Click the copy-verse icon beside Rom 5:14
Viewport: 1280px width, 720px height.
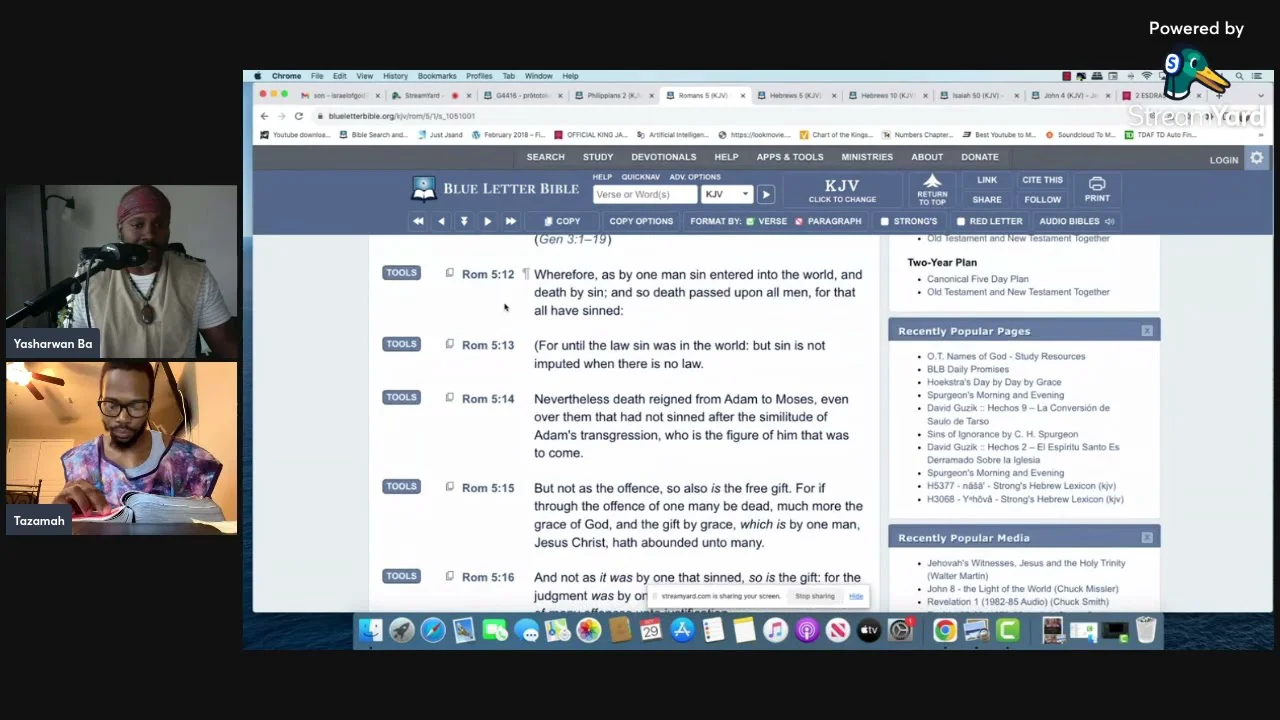449,398
